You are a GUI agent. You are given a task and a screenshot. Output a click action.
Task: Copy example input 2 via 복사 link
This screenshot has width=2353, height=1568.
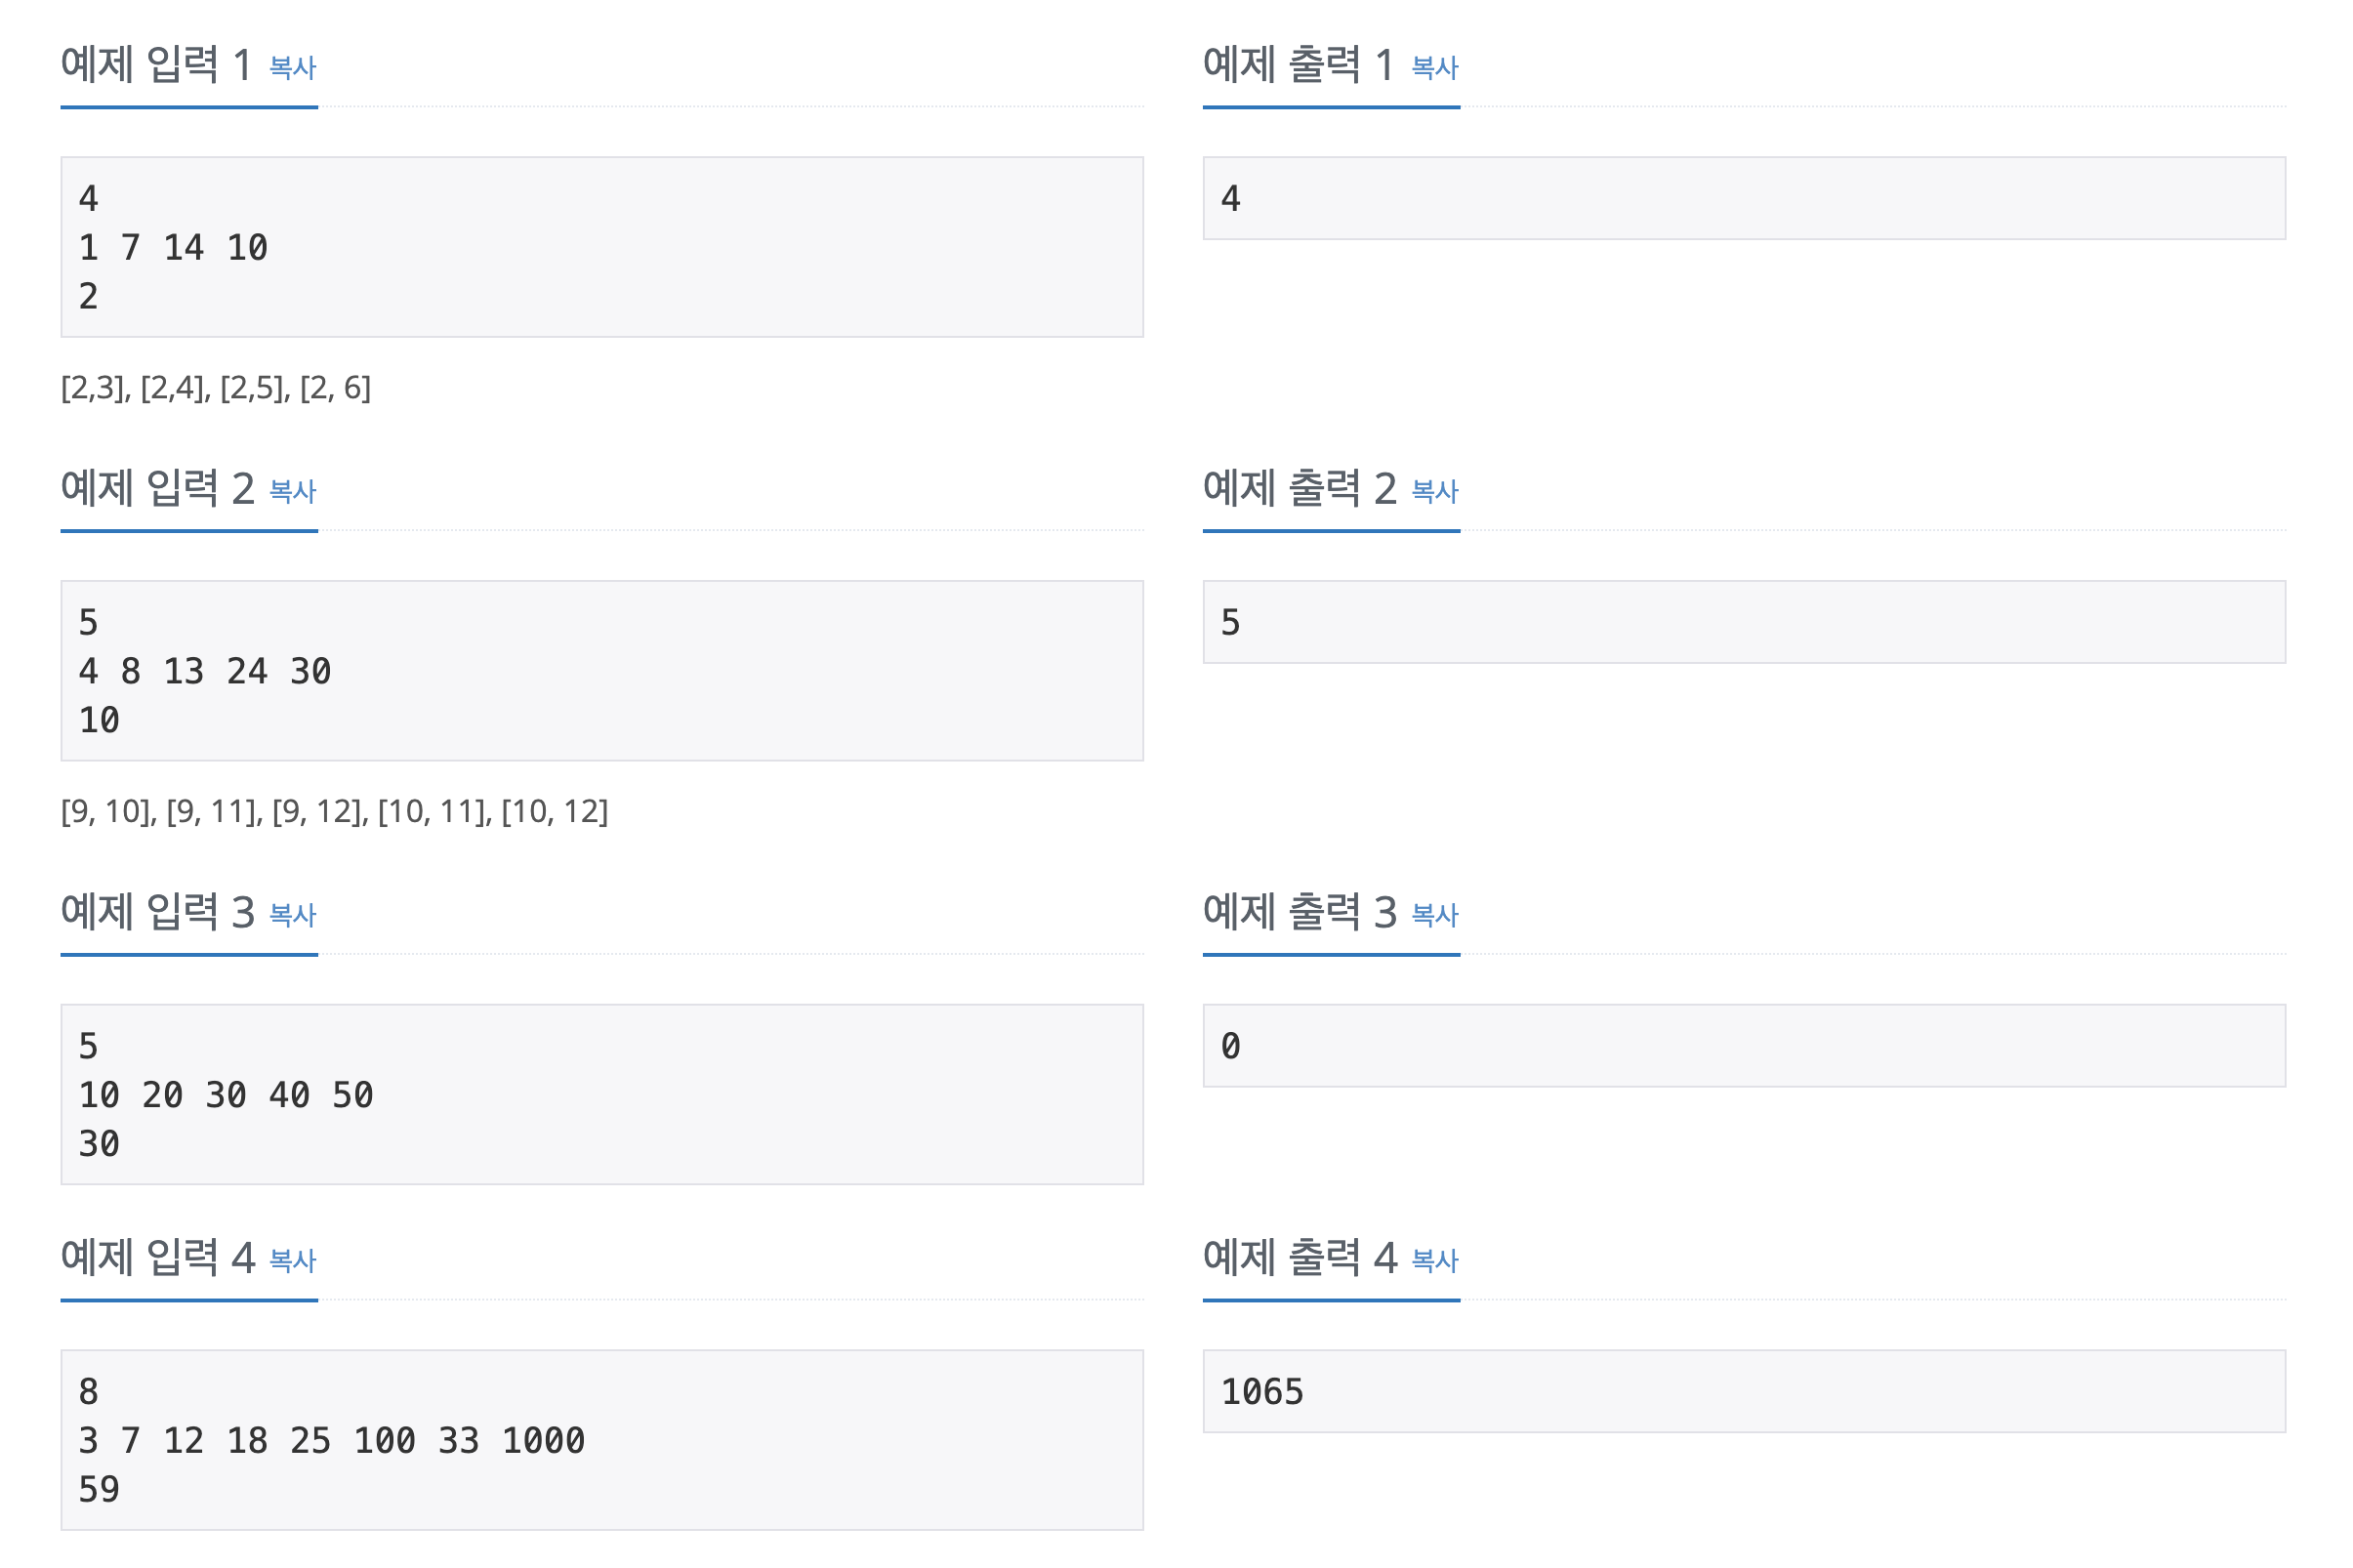point(293,492)
